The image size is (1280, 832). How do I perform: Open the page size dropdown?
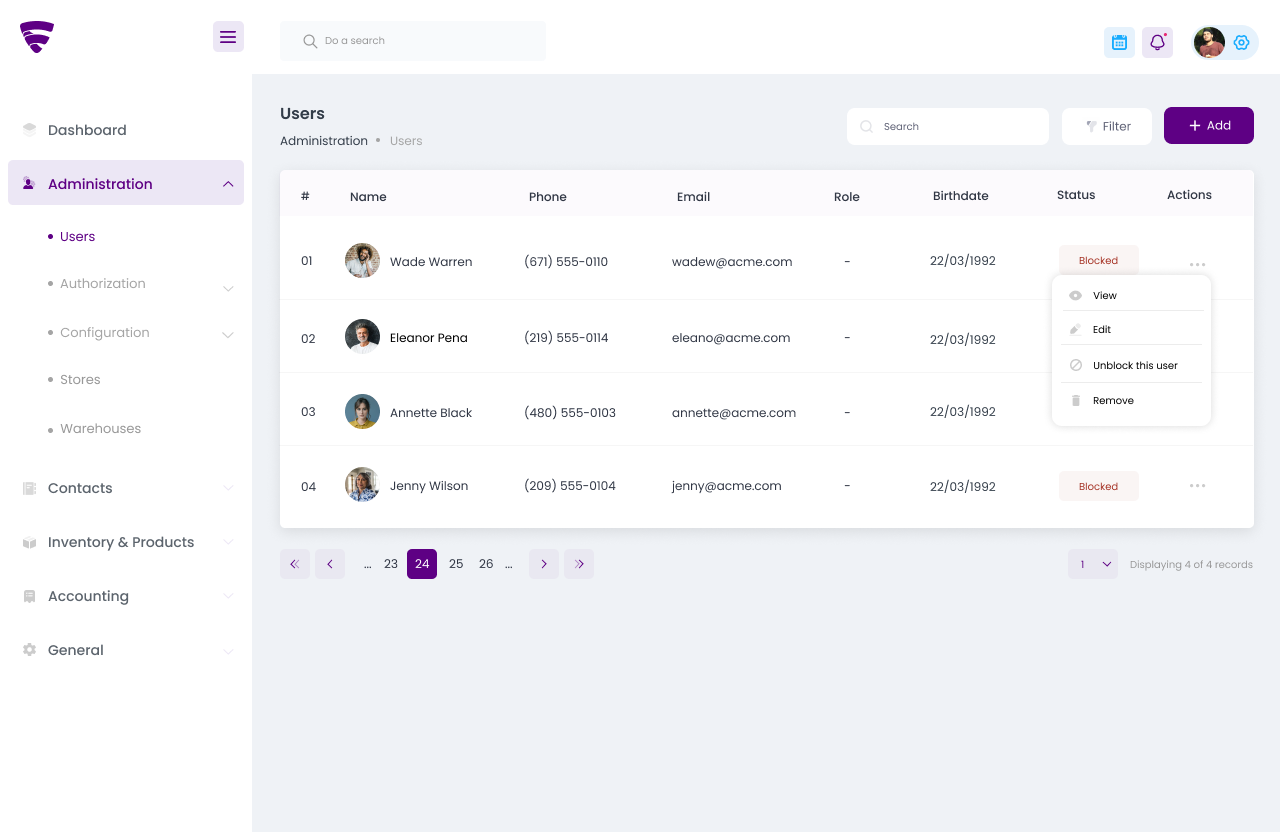(x=1093, y=564)
